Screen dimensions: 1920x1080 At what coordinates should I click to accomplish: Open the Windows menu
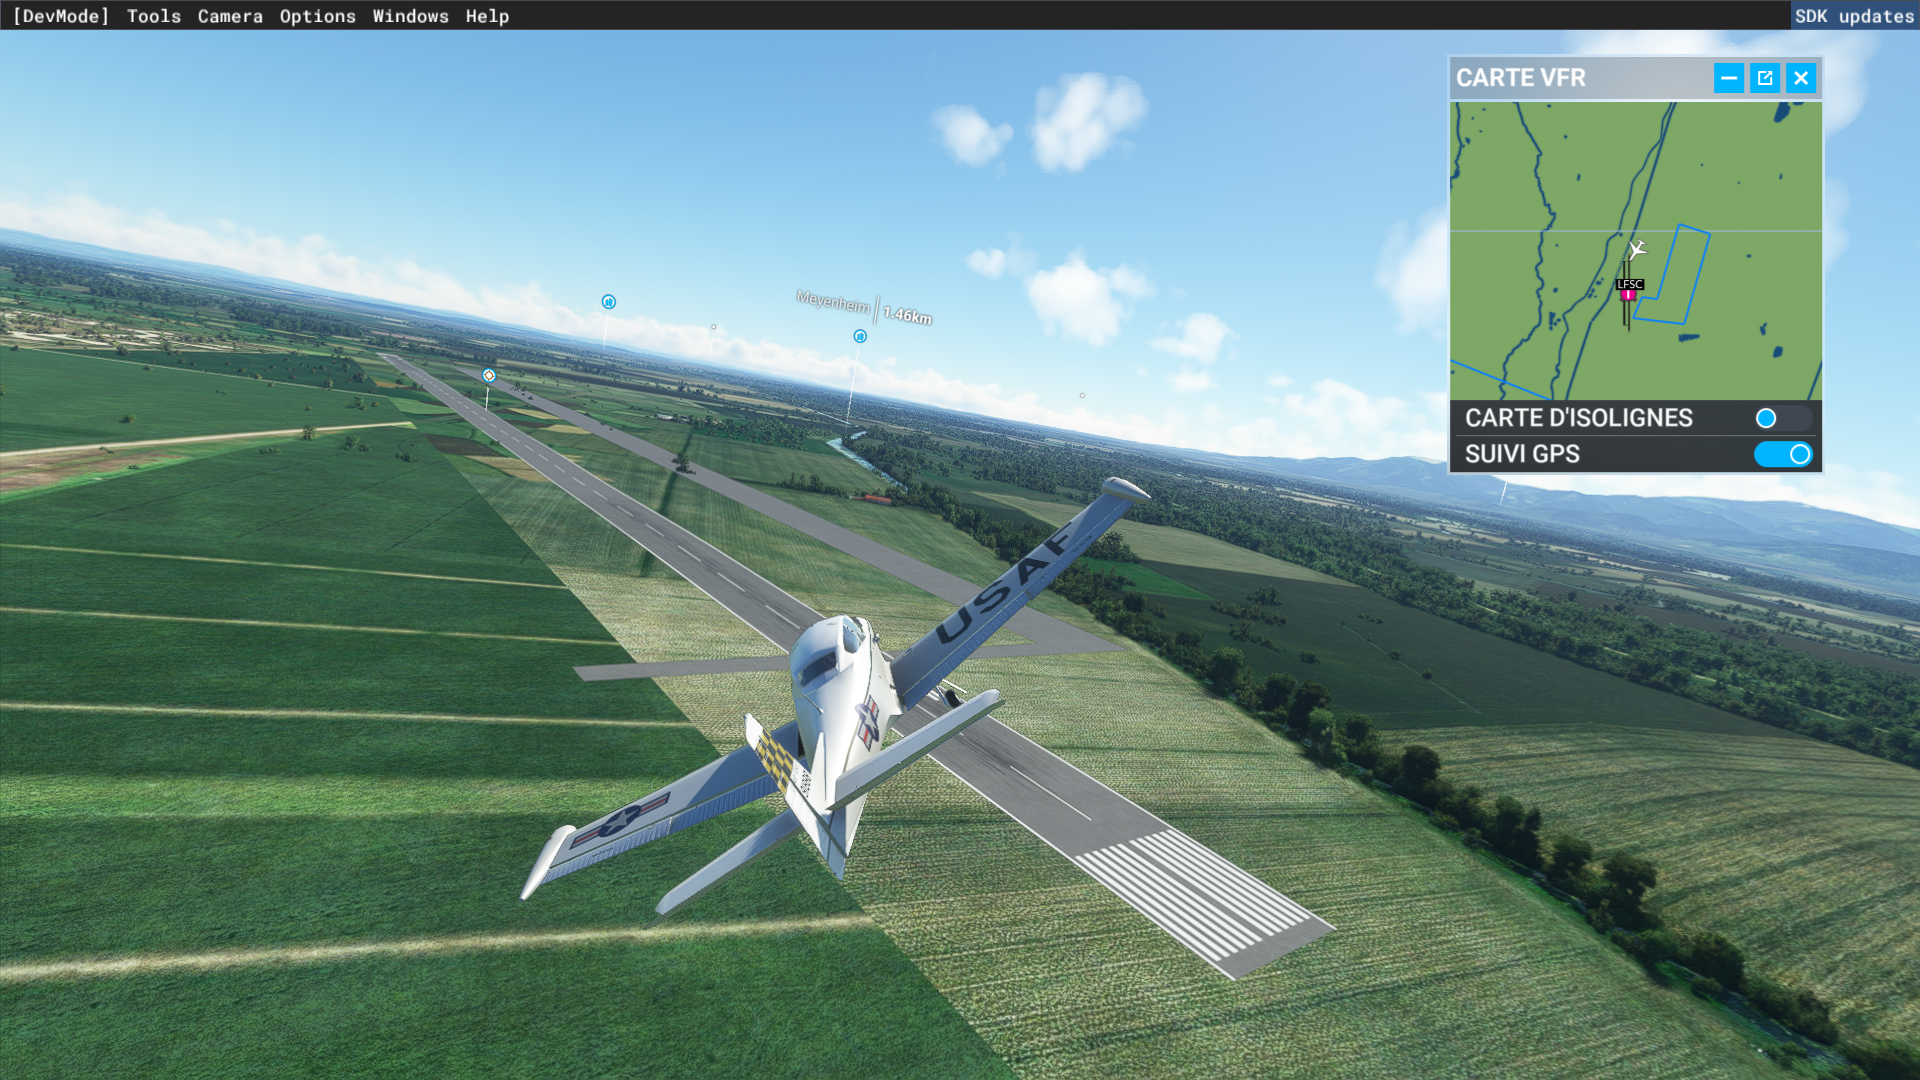410,16
